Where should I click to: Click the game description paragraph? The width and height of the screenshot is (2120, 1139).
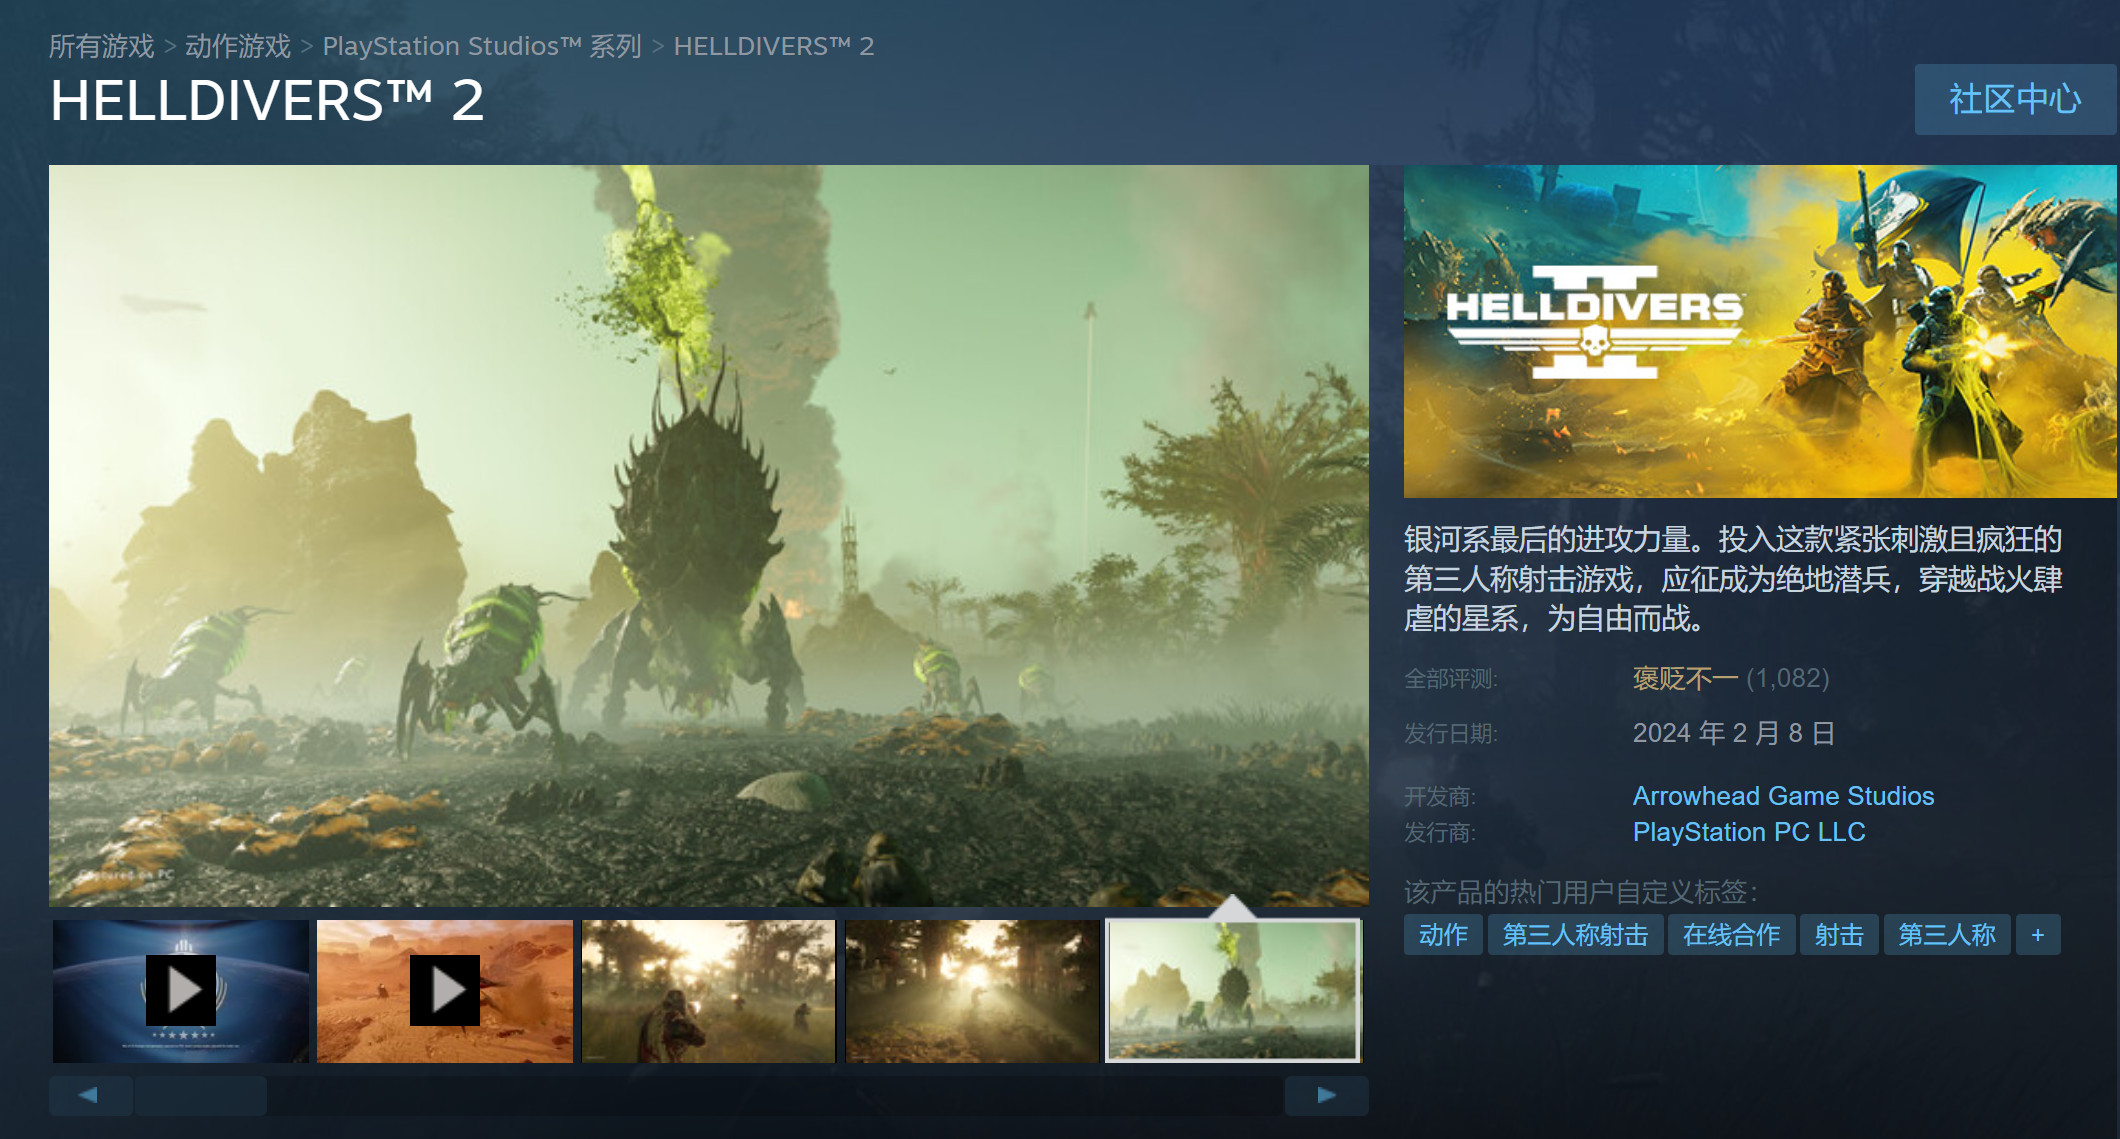click(x=1733, y=579)
